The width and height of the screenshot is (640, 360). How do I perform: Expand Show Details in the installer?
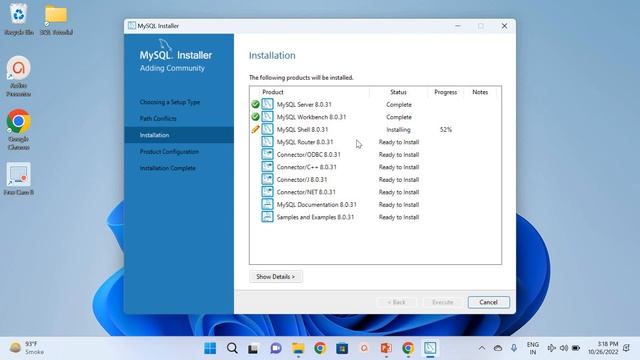tap(276, 277)
